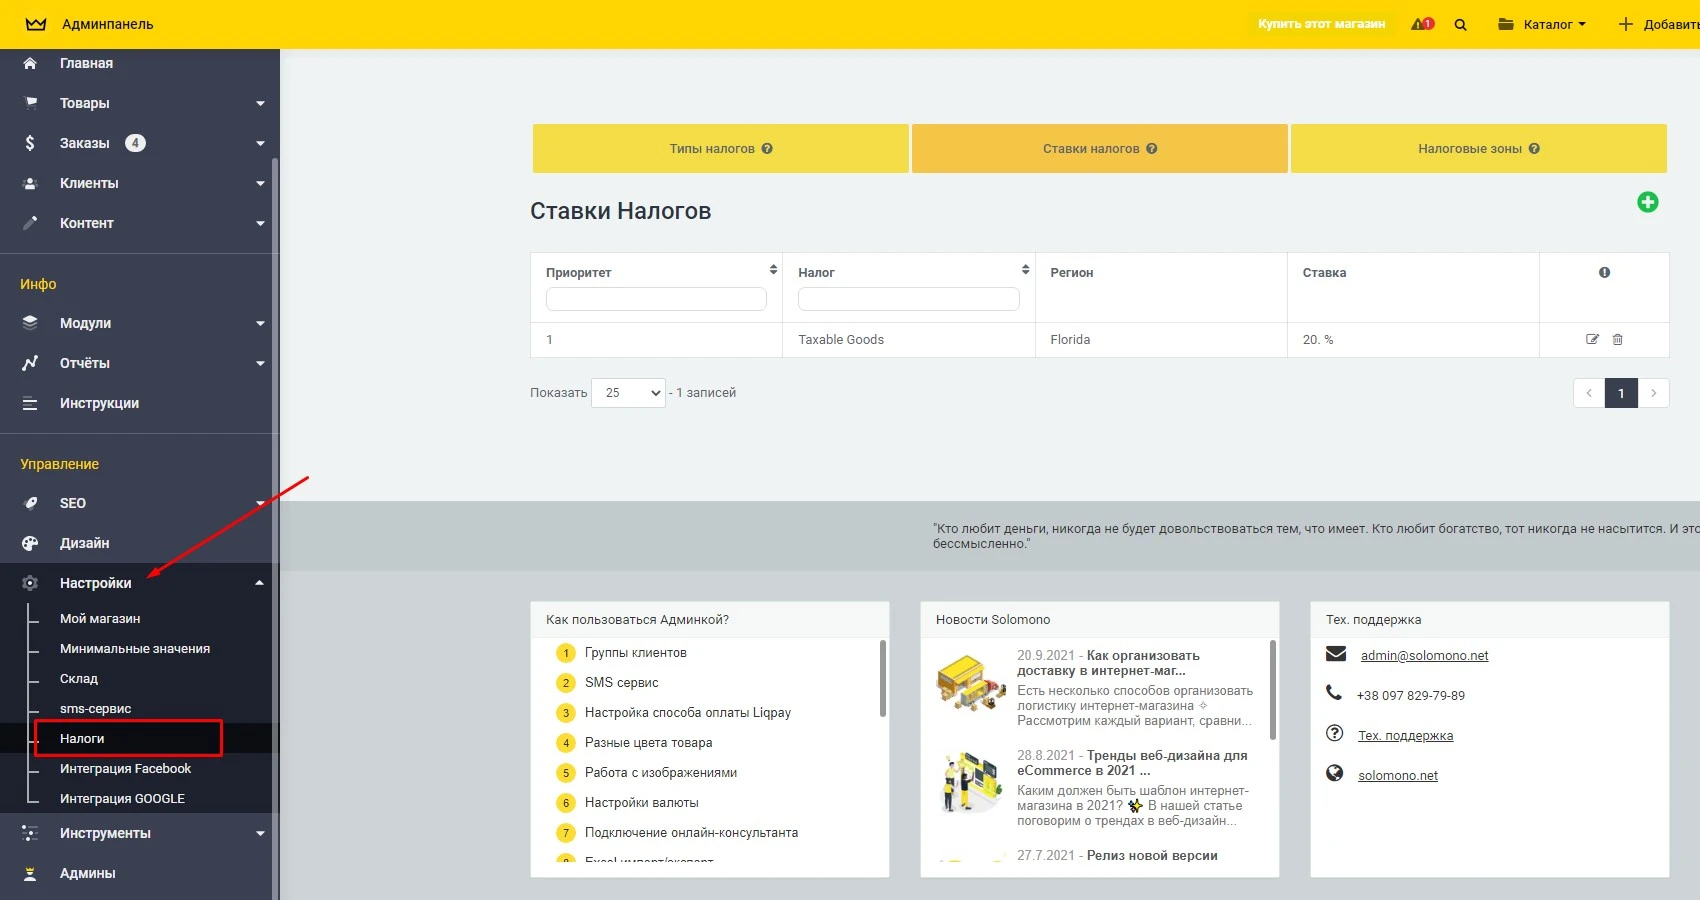Sort the table by the Налог column
This screenshot has width=1700, height=900.
coord(1025,269)
